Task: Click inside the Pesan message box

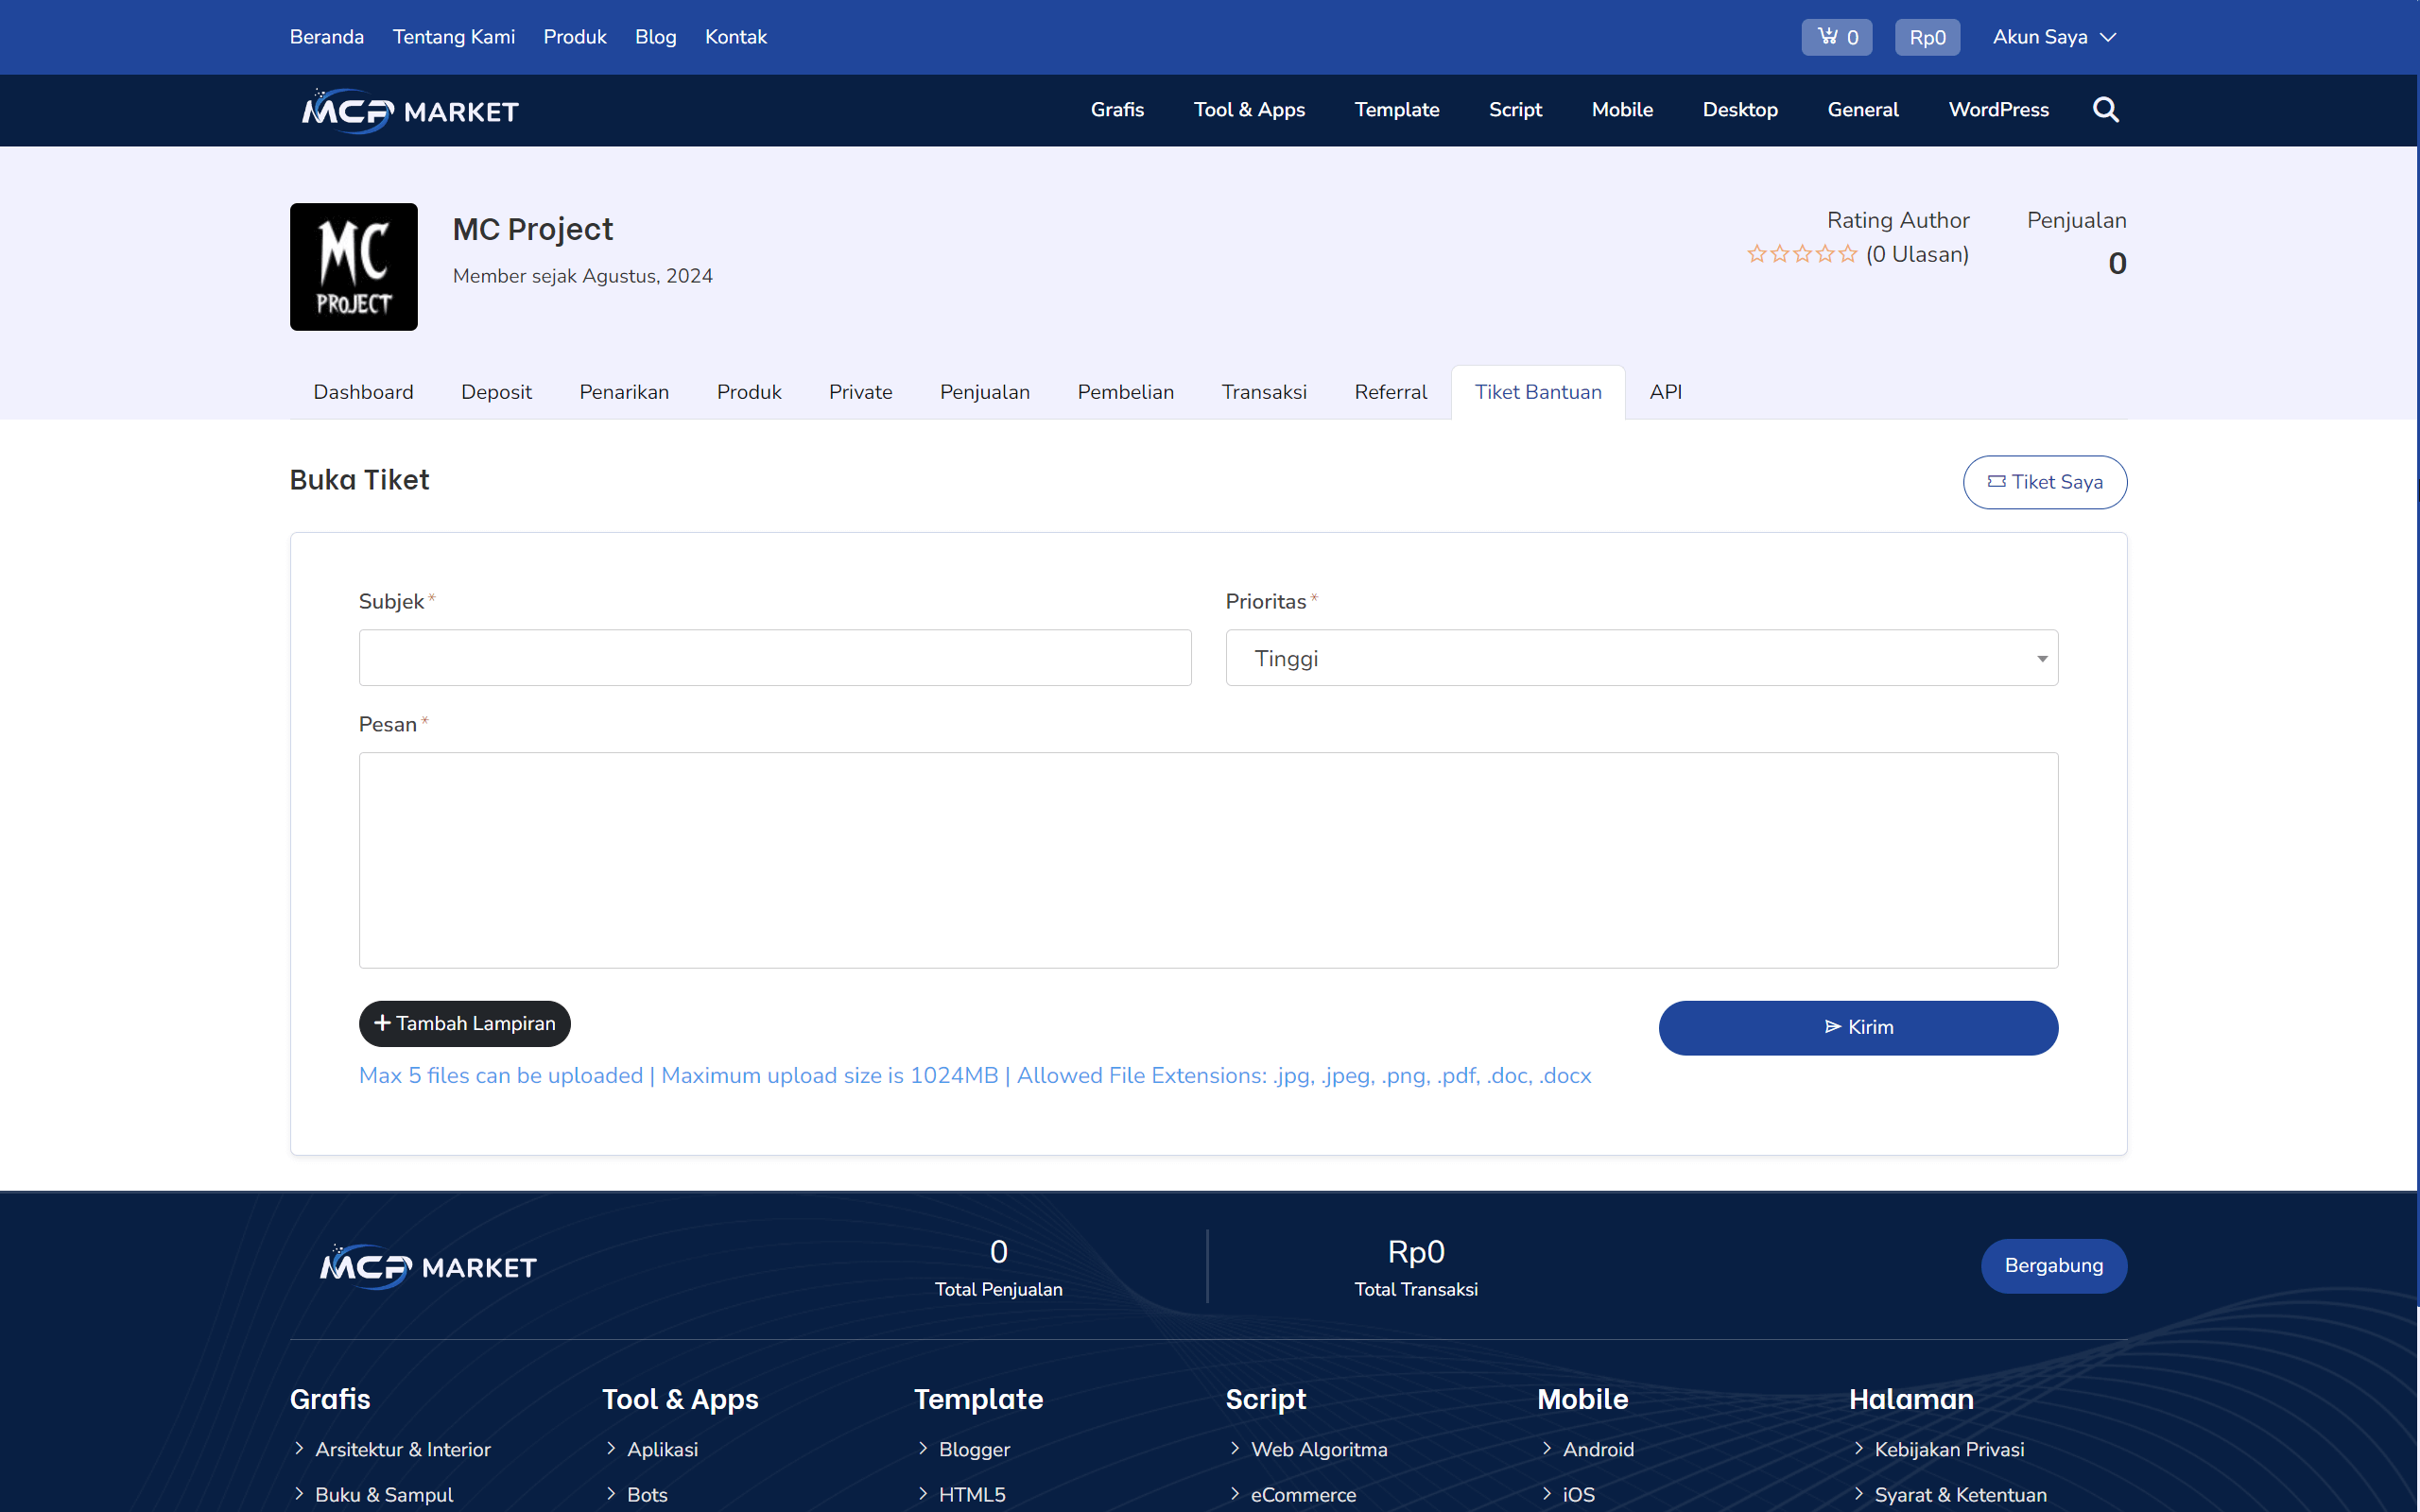Action: (x=1207, y=860)
